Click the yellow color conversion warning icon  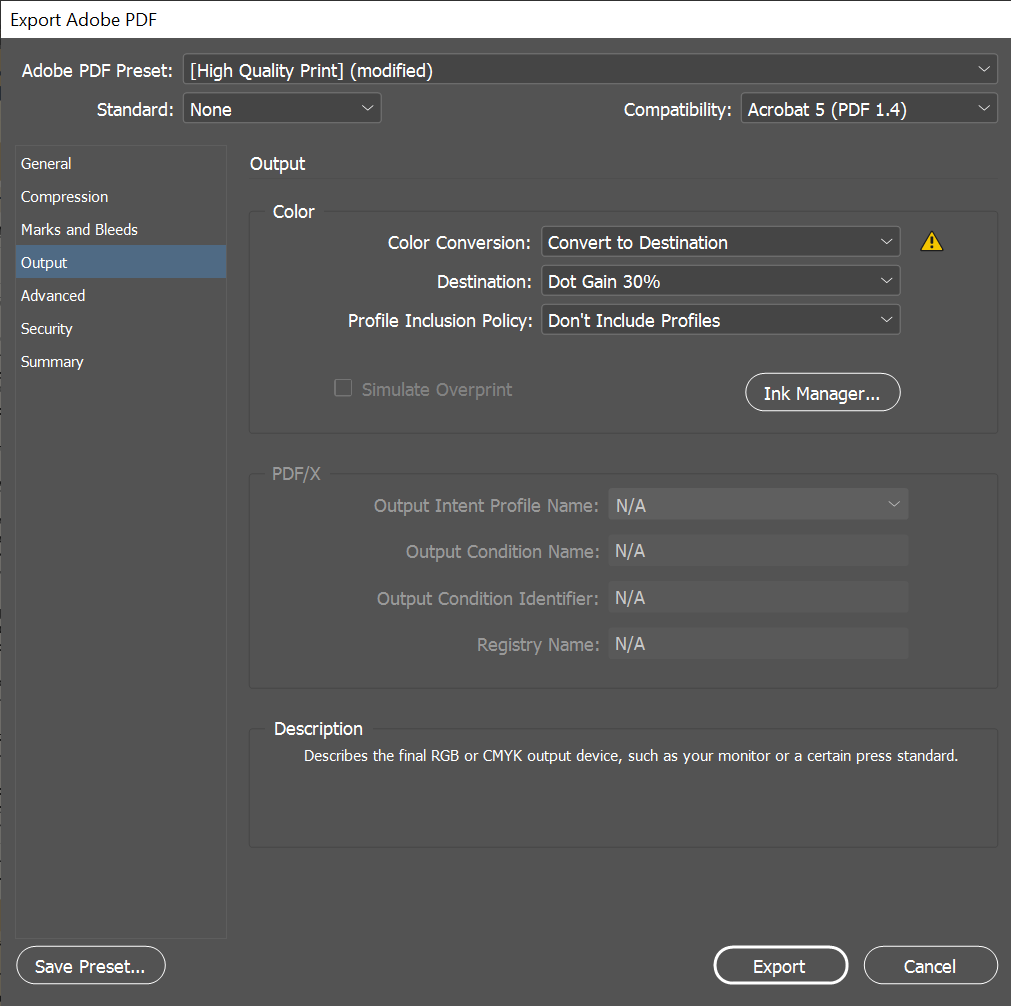932,242
